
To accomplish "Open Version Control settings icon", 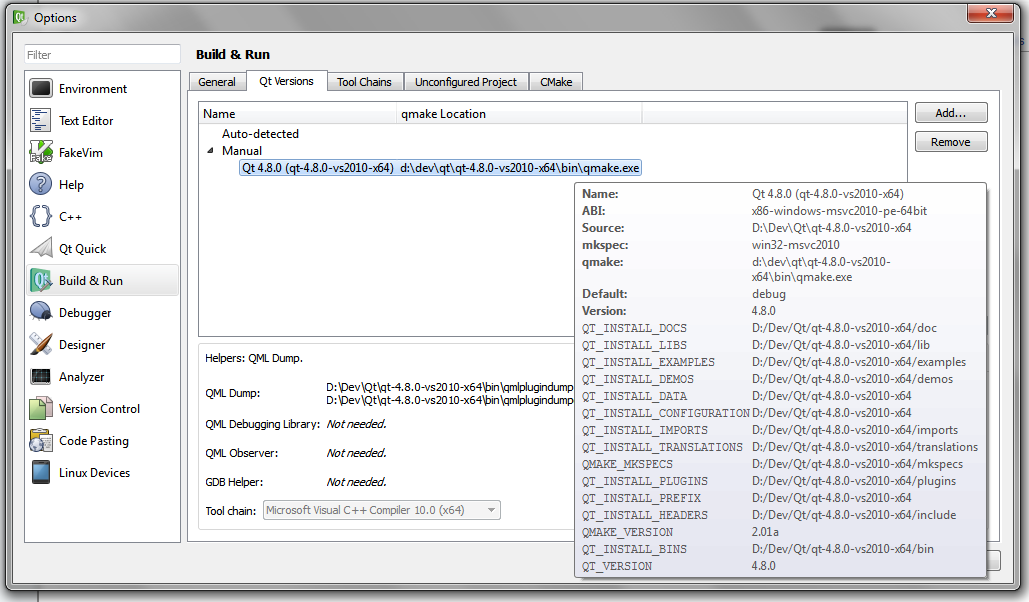I will tap(41, 409).
